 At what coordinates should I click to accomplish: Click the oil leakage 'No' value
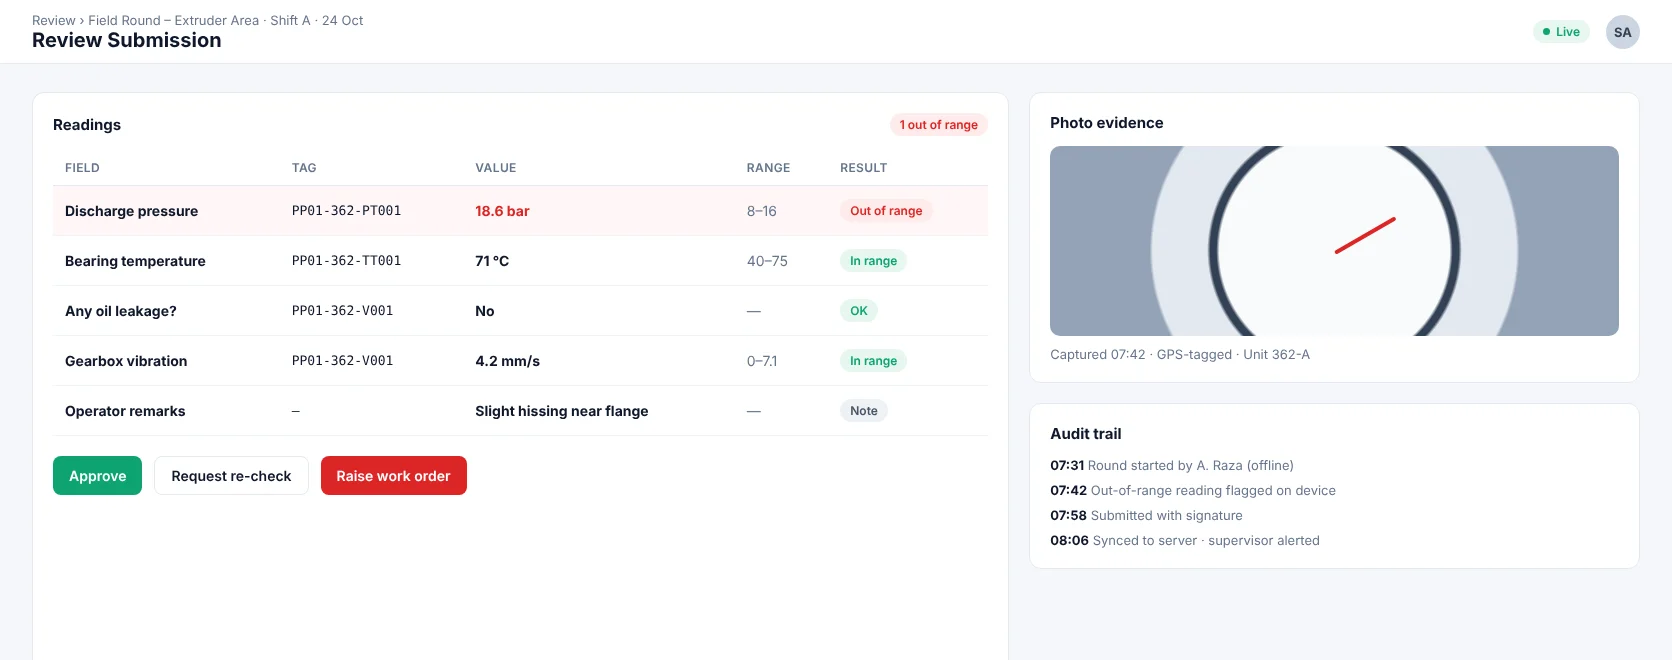coord(485,311)
